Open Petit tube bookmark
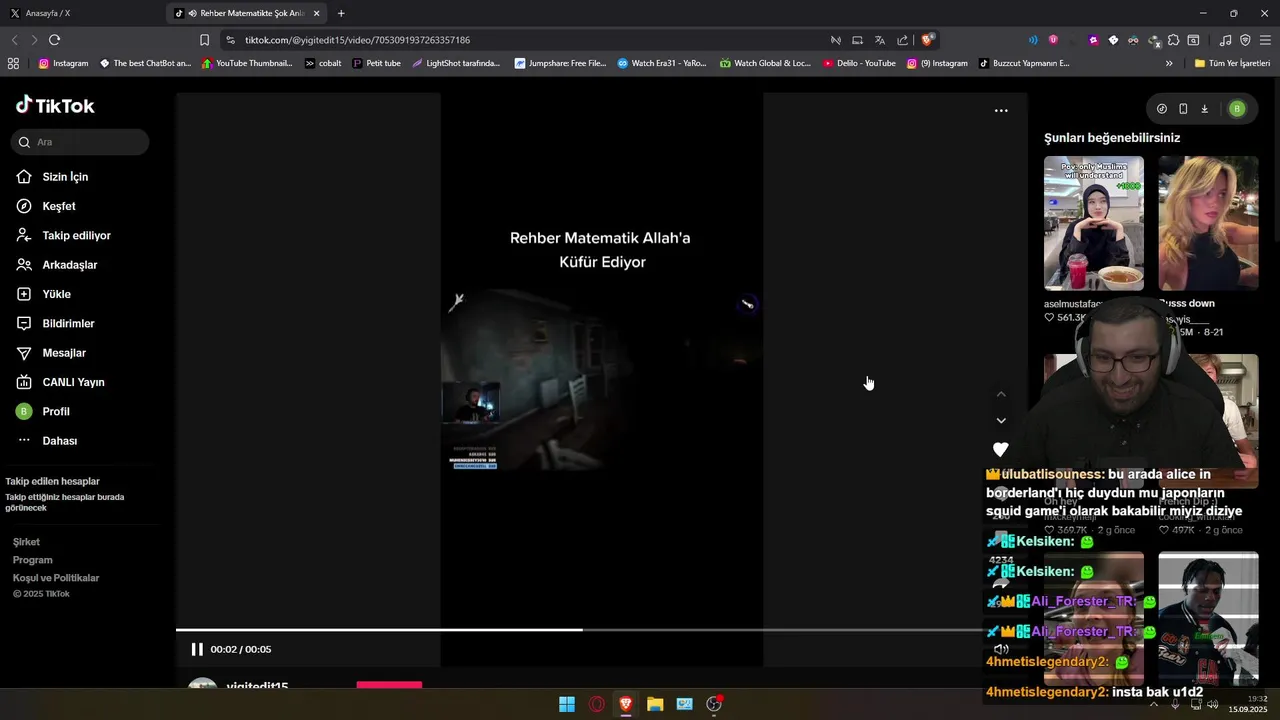The image size is (1280, 720). [376, 63]
